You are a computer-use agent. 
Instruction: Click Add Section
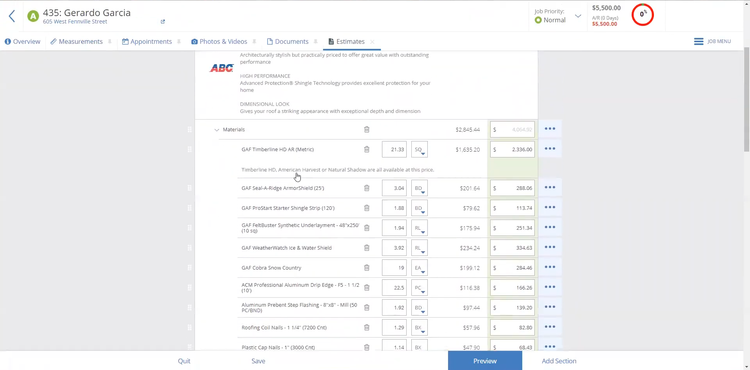559,361
